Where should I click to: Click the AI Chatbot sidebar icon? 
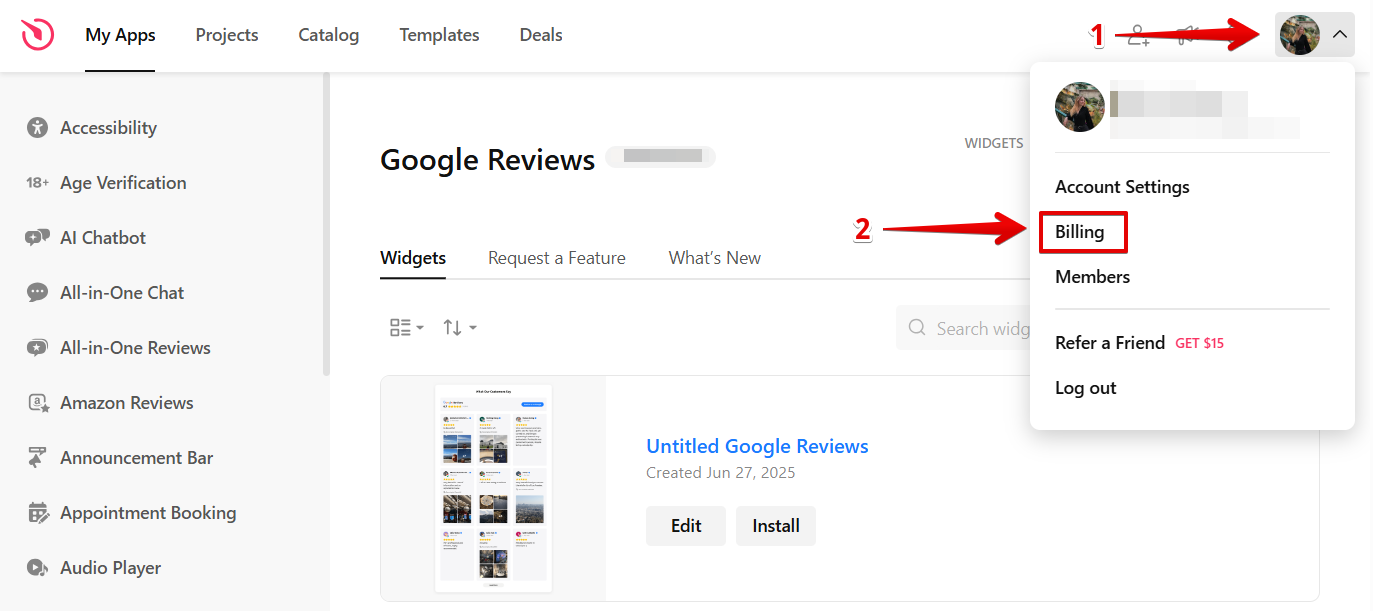[38, 238]
